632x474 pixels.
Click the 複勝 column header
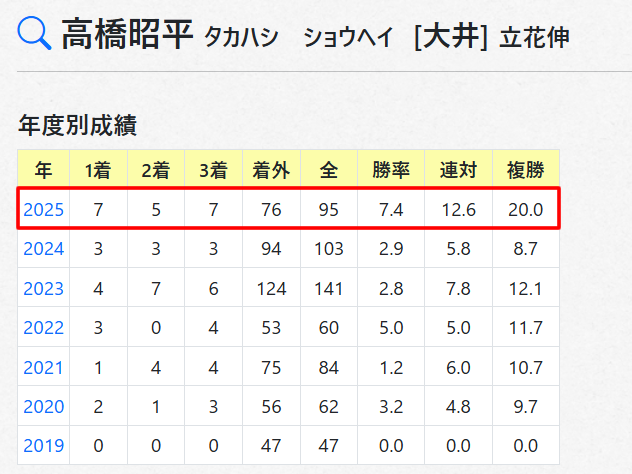coord(526,170)
